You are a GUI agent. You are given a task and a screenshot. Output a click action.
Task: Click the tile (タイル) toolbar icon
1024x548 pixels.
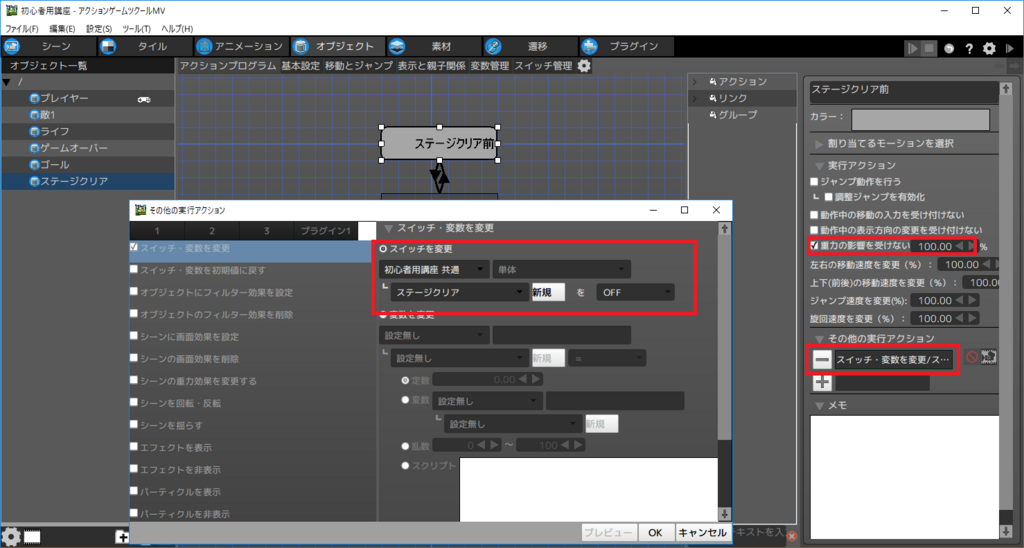pyautogui.click(x=108, y=46)
